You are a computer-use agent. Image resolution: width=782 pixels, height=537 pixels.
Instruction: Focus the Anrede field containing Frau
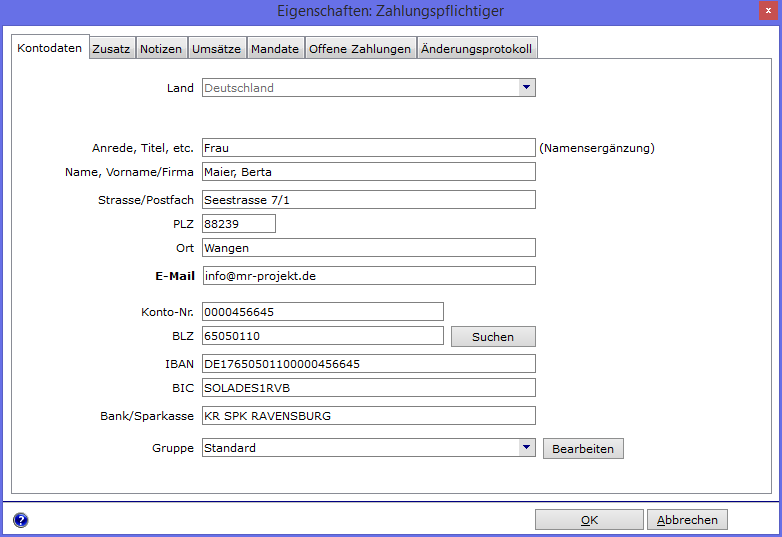click(369, 148)
